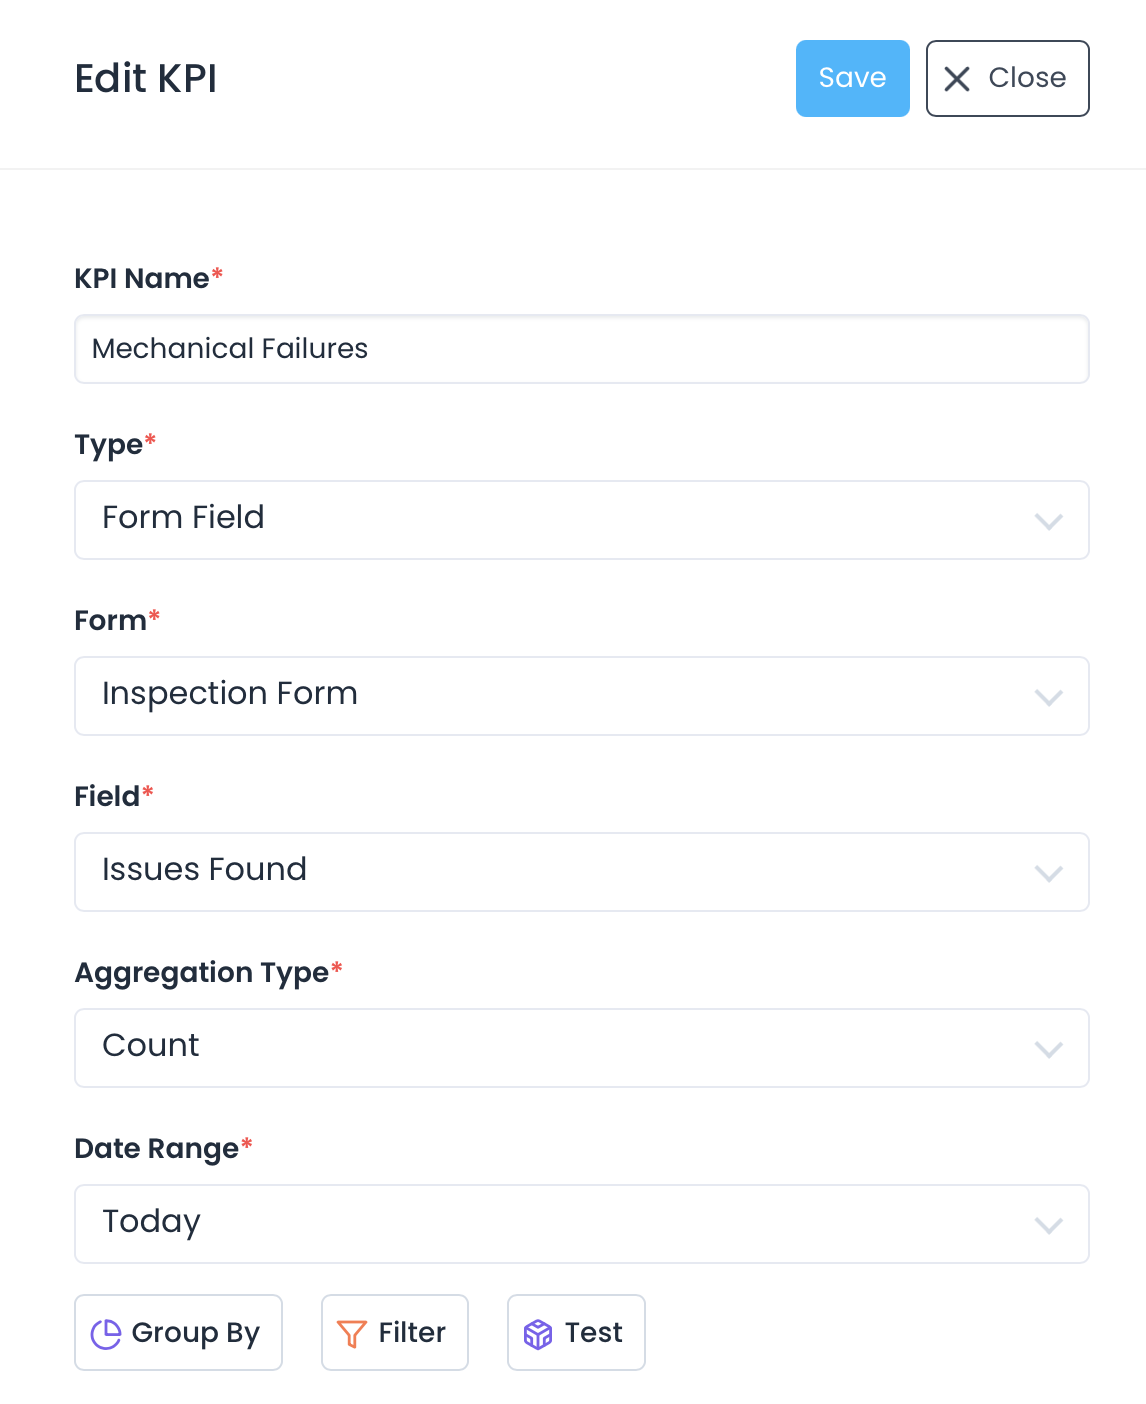Save the KPI changes
1146x1404 pixels.
click(x=852, y=78)
